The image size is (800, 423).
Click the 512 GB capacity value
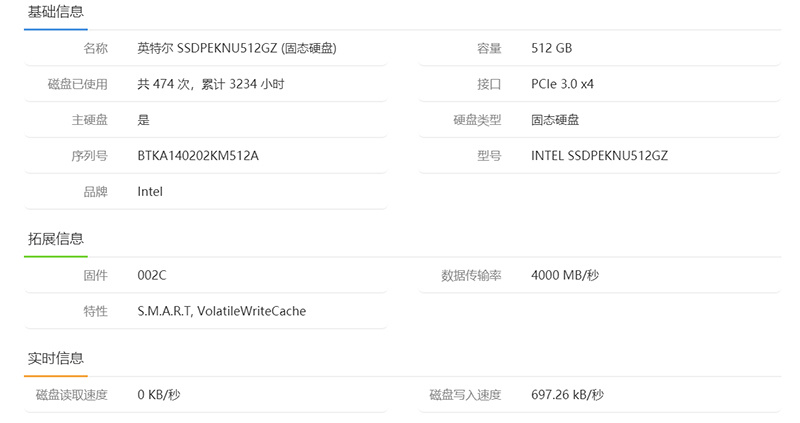coord(551,48)
